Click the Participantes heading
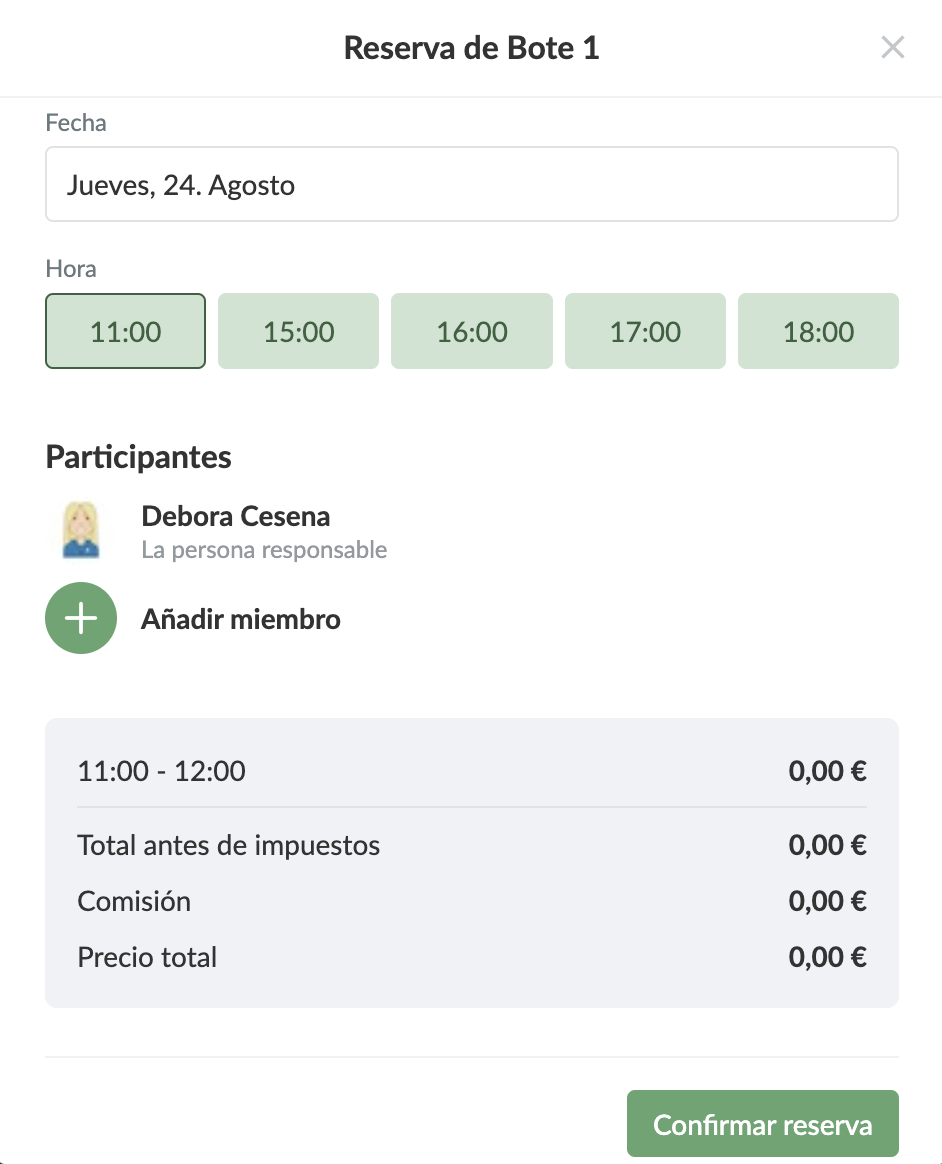Image resolution: width=942 pixels, height=1164 pixels. (x=138, y=457)
